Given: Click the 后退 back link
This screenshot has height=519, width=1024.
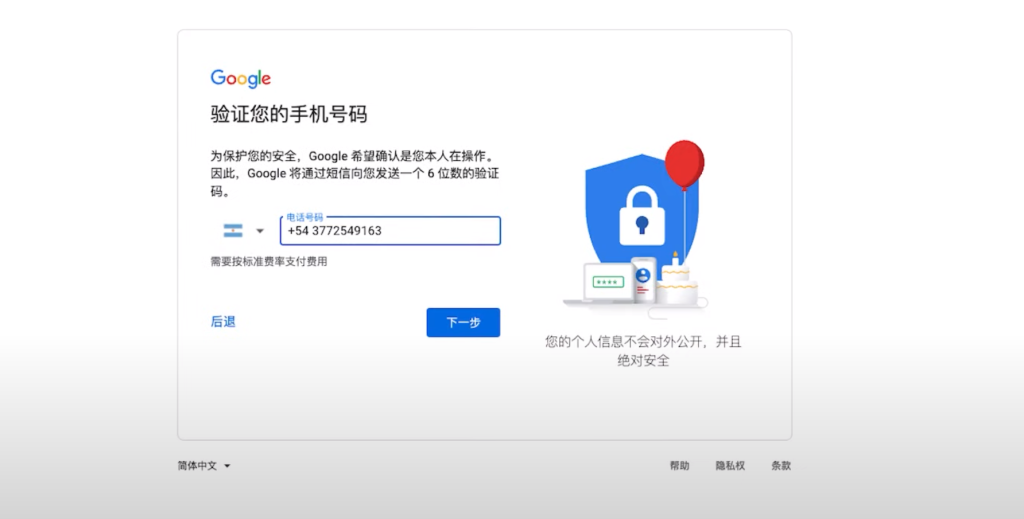Looking at the screenshot, I should coord(223,322).
